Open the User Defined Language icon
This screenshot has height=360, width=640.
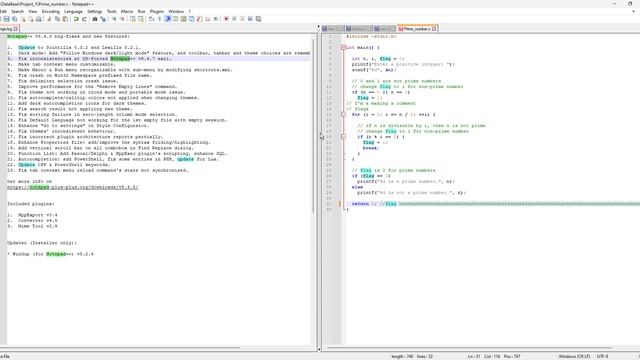pos(176,19)
